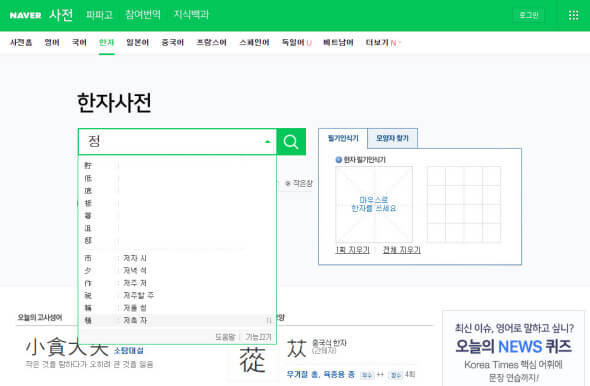Open the apps grid menu icon
Viewport: 590px width, 386px height.
pos(573,15)
